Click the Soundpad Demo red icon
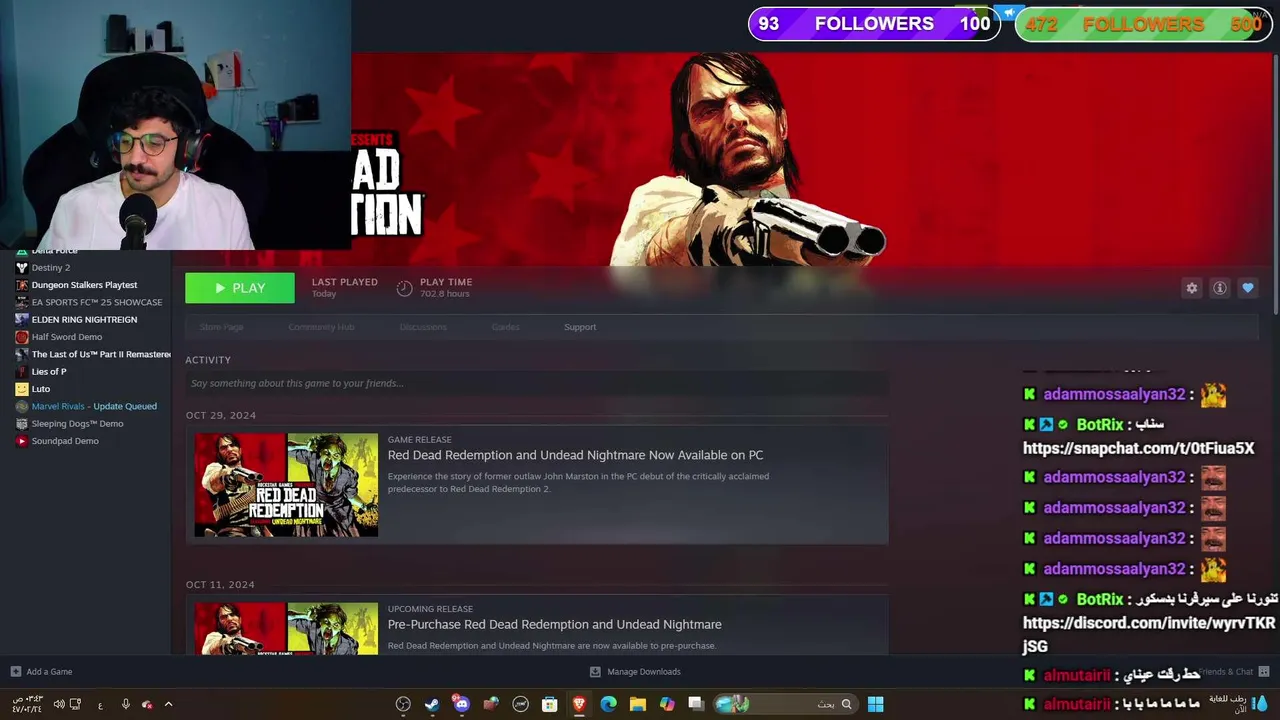Screen dimensions: 1280x720 tap(21, 441)
